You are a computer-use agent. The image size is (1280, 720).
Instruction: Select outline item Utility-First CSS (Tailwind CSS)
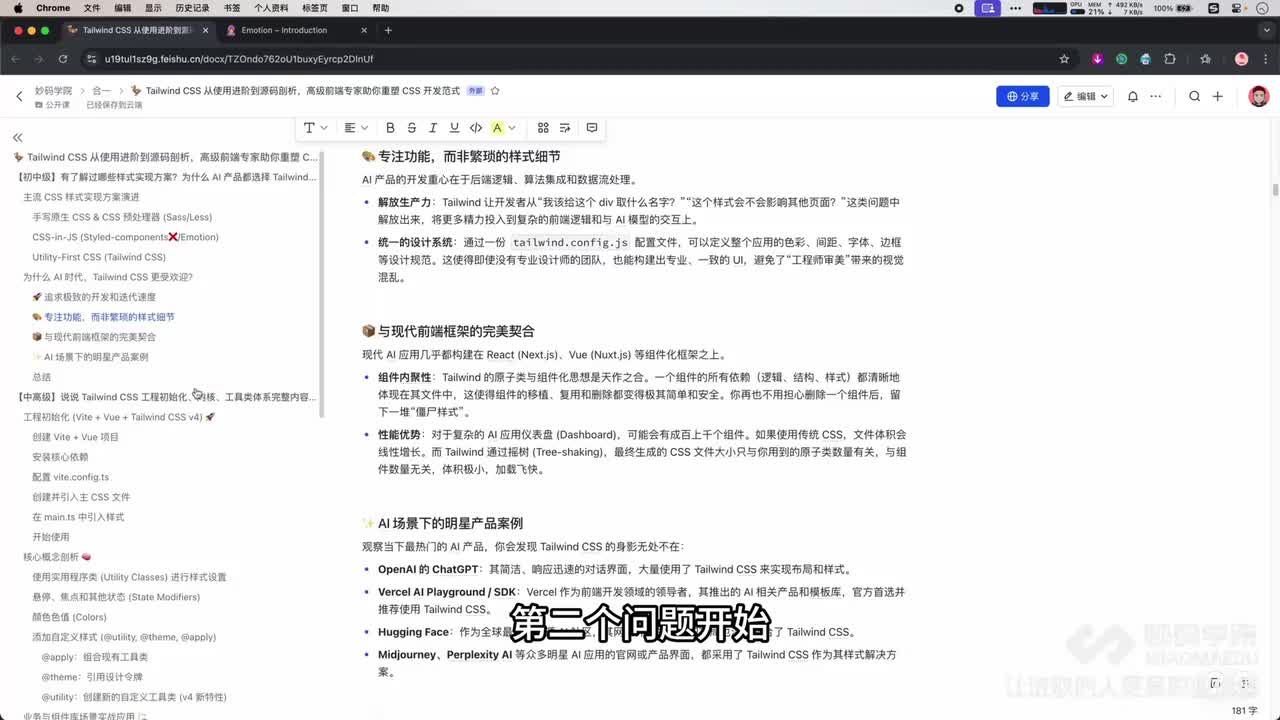pos(99,257)
